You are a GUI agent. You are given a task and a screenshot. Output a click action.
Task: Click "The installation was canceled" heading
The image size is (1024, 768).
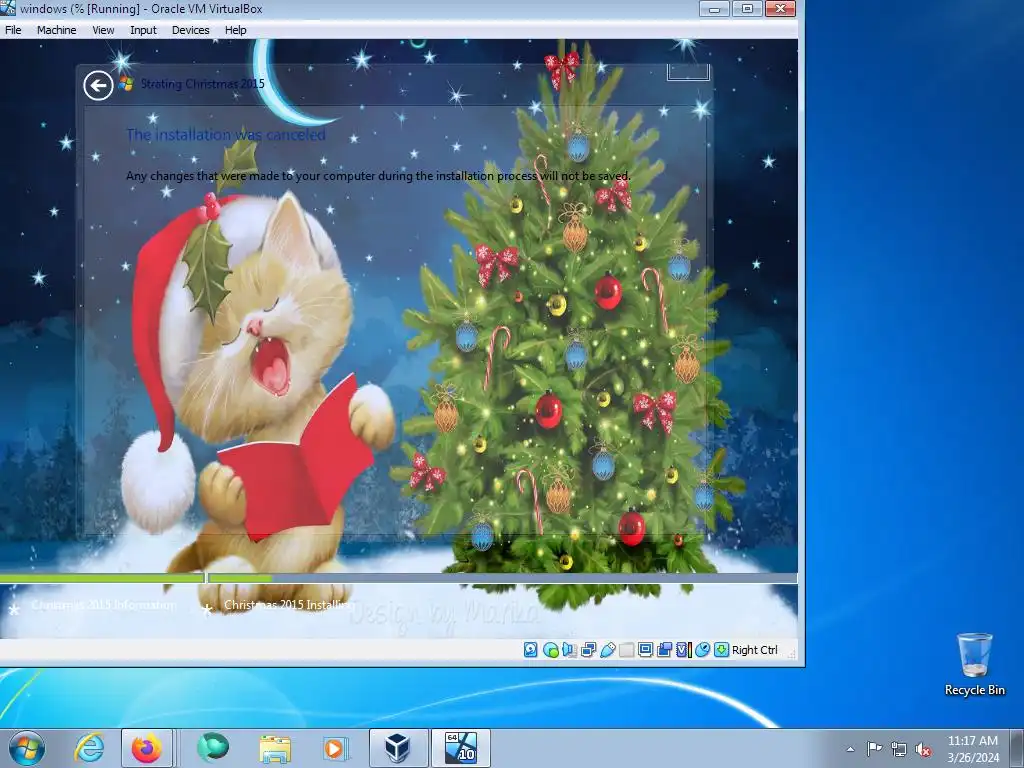tap(225, 135)
